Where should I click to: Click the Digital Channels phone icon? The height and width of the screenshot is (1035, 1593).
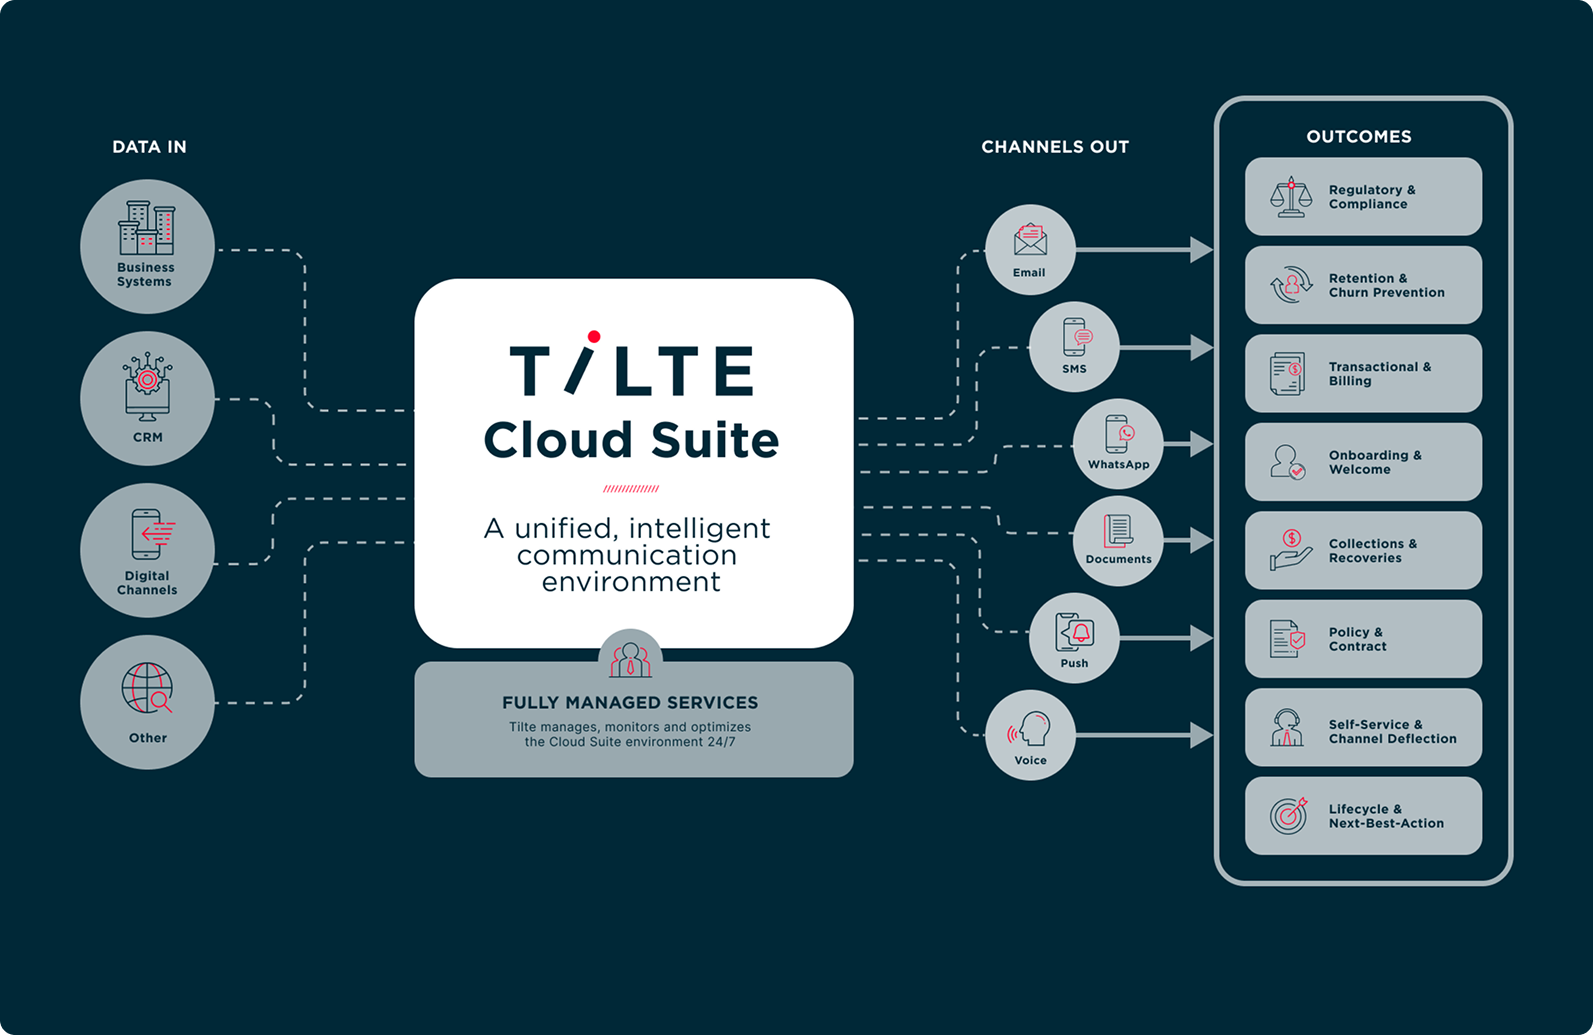point(152,534)
